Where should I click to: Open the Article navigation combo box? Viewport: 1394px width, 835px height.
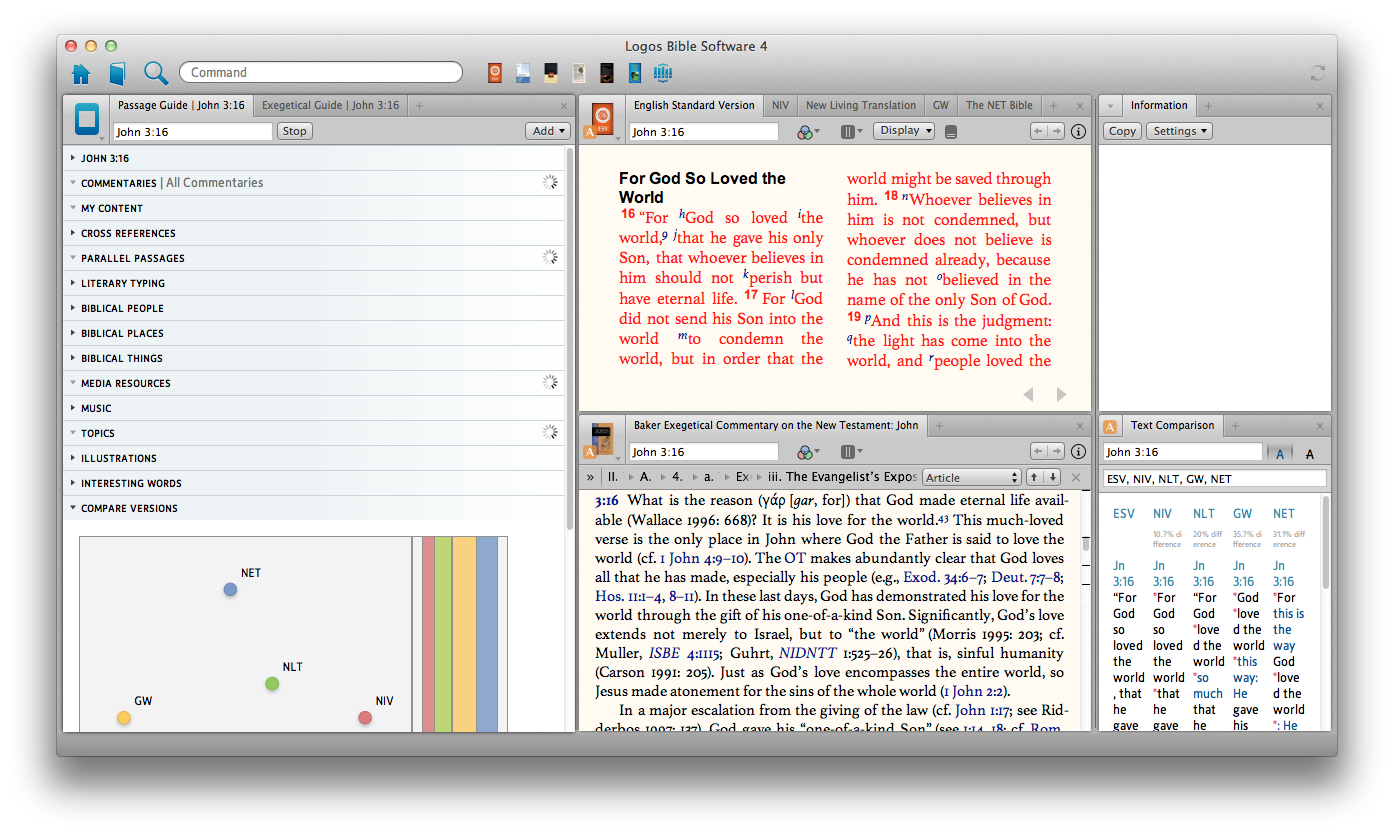[x=971, y=478]
